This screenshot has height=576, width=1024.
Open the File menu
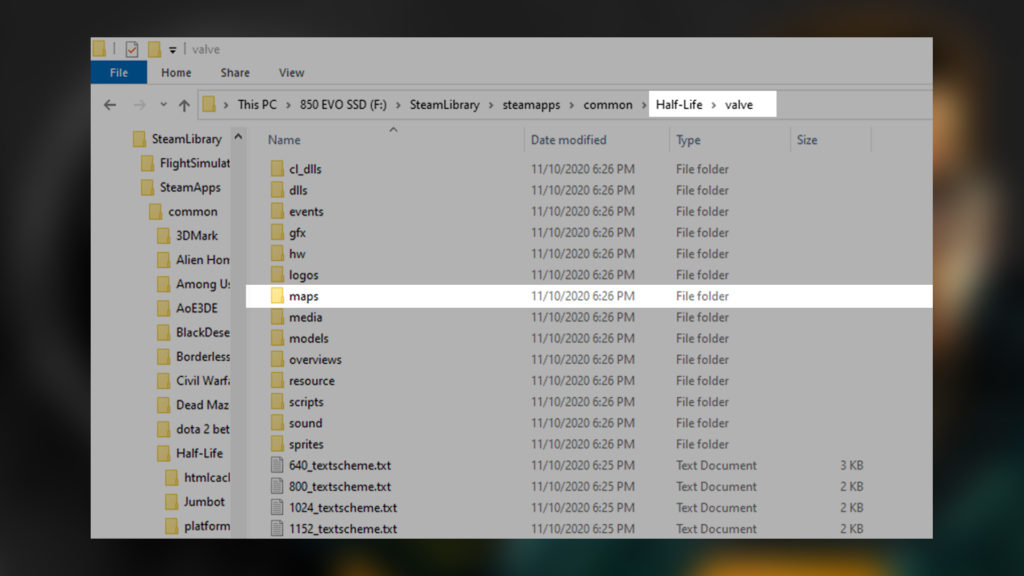(119, 72)
